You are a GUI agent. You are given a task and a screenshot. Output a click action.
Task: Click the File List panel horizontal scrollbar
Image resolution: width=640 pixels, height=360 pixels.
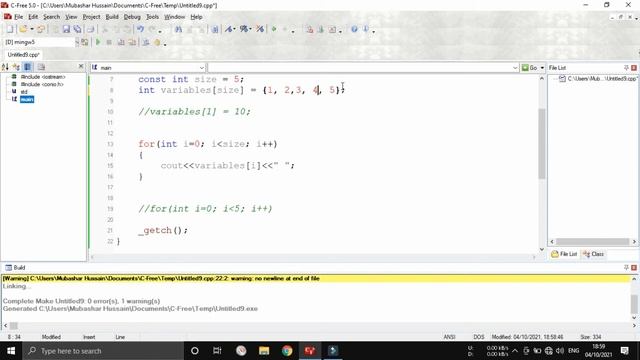(x=593, y=242)
